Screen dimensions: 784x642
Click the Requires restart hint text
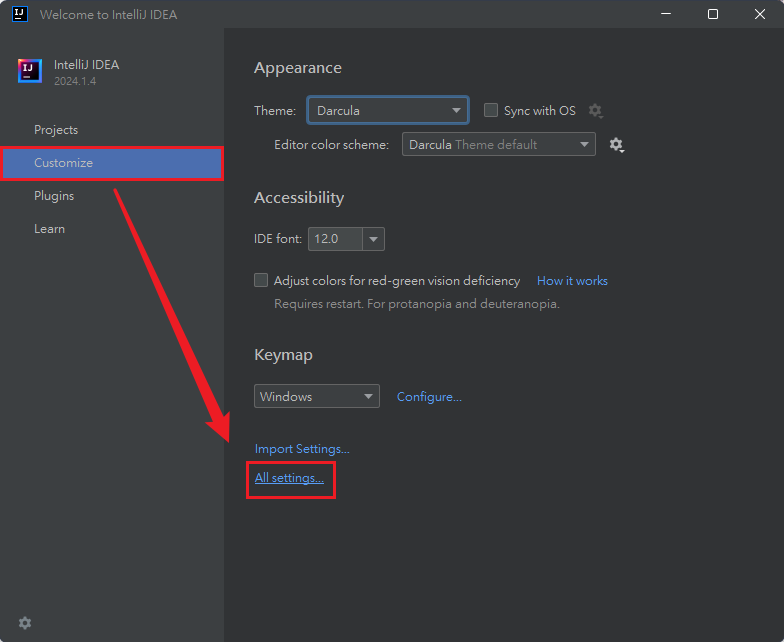[x=417, y=304]
